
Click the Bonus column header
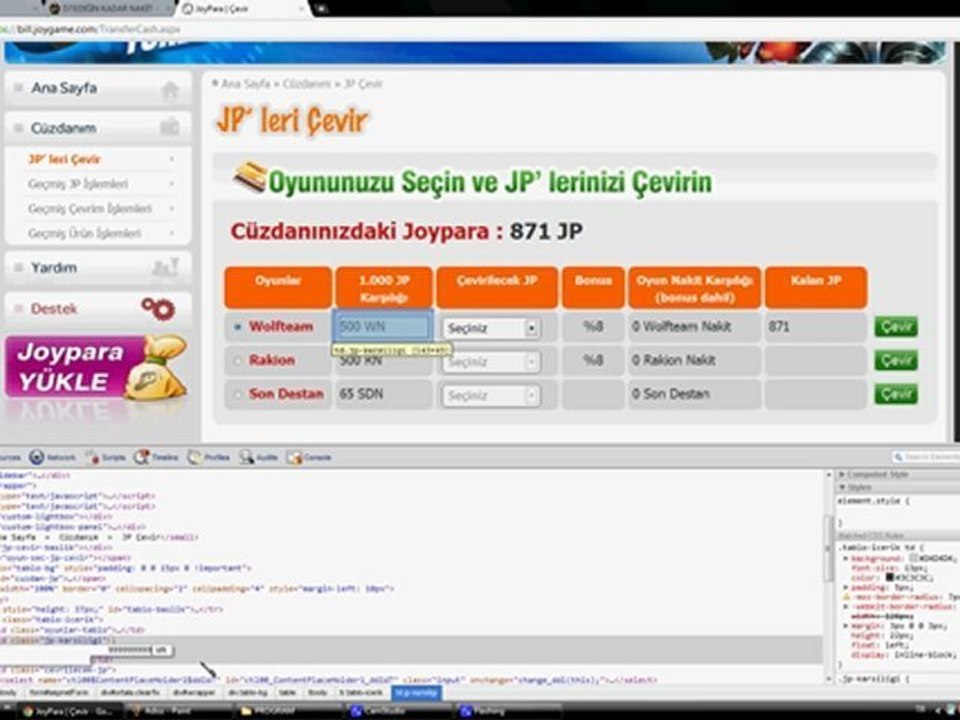593,287
